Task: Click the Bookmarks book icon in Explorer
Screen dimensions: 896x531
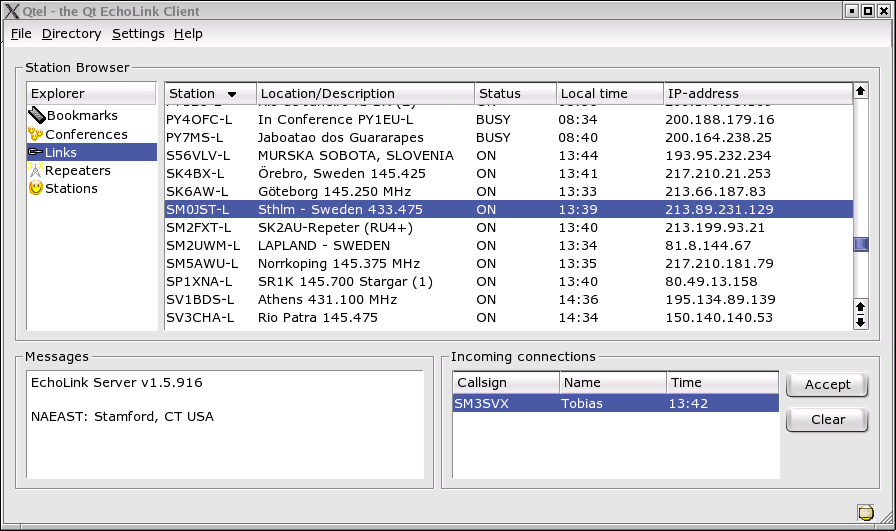Action: 36,116
